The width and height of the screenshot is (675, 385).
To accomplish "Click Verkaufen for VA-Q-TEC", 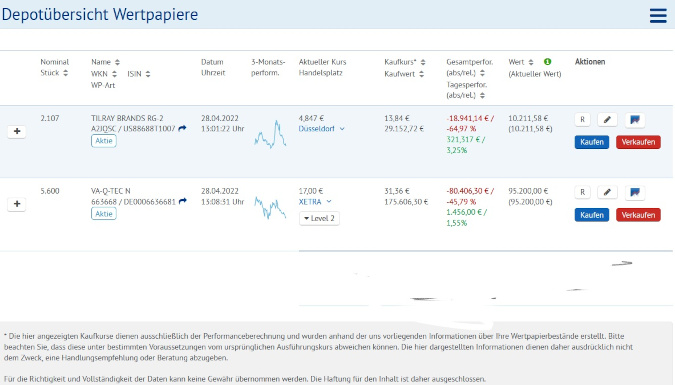I will [x=638, y=214].
